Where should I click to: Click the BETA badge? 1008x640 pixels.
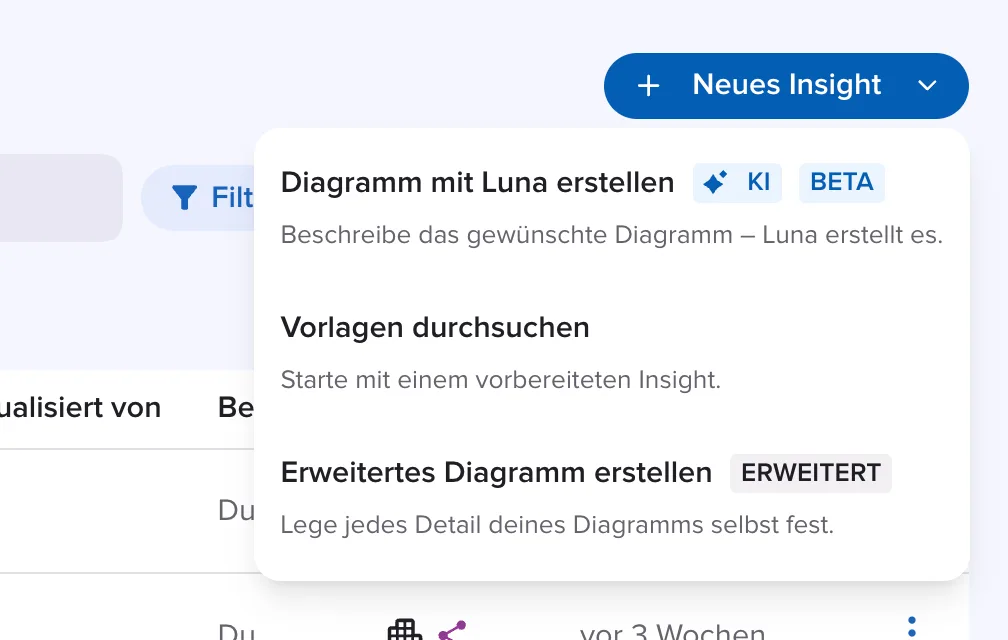tap(842, 182)
